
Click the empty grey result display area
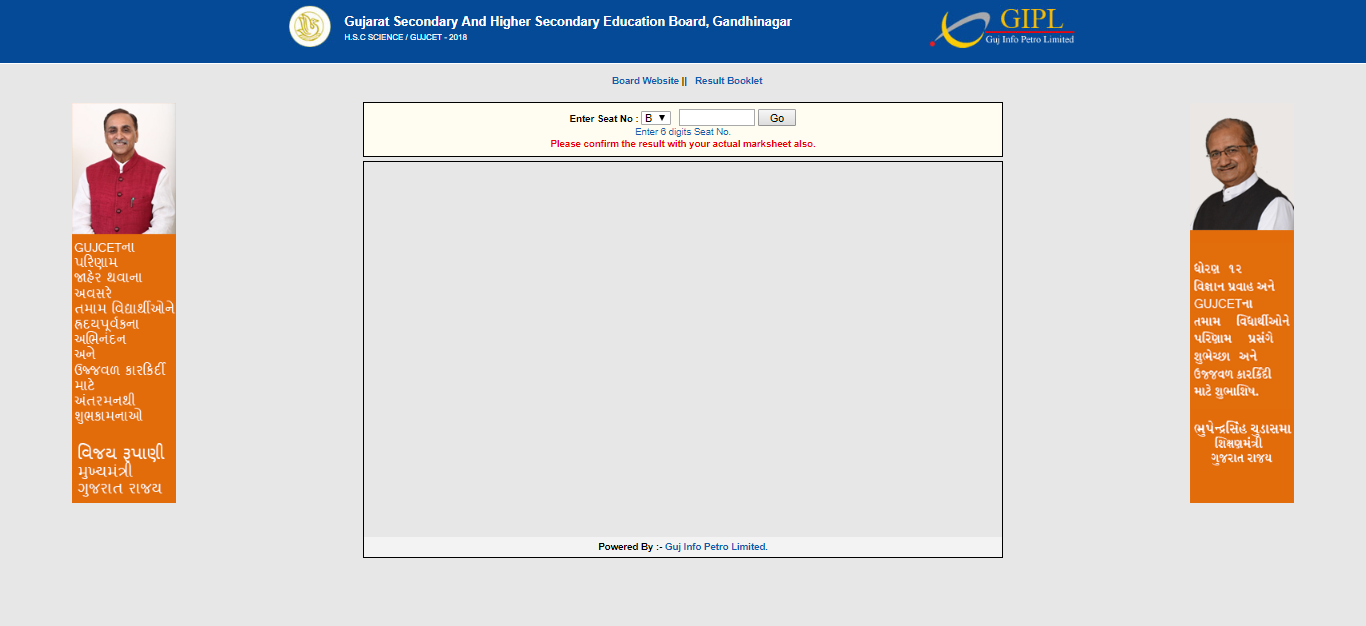[682, 350]
